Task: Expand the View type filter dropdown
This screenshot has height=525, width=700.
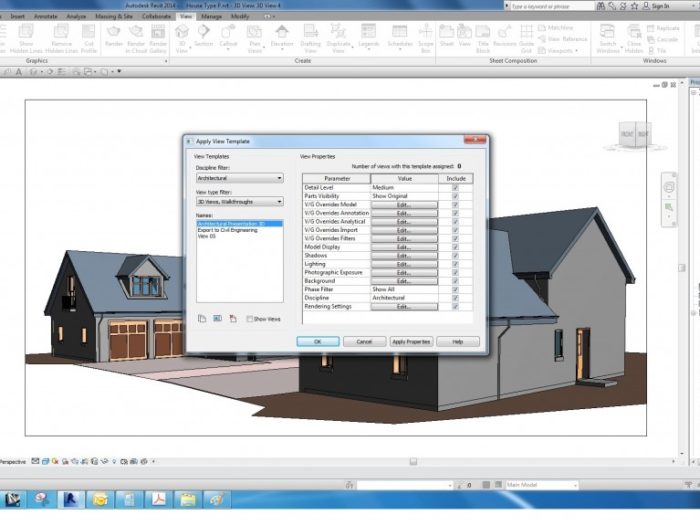Action: point(239,202)
